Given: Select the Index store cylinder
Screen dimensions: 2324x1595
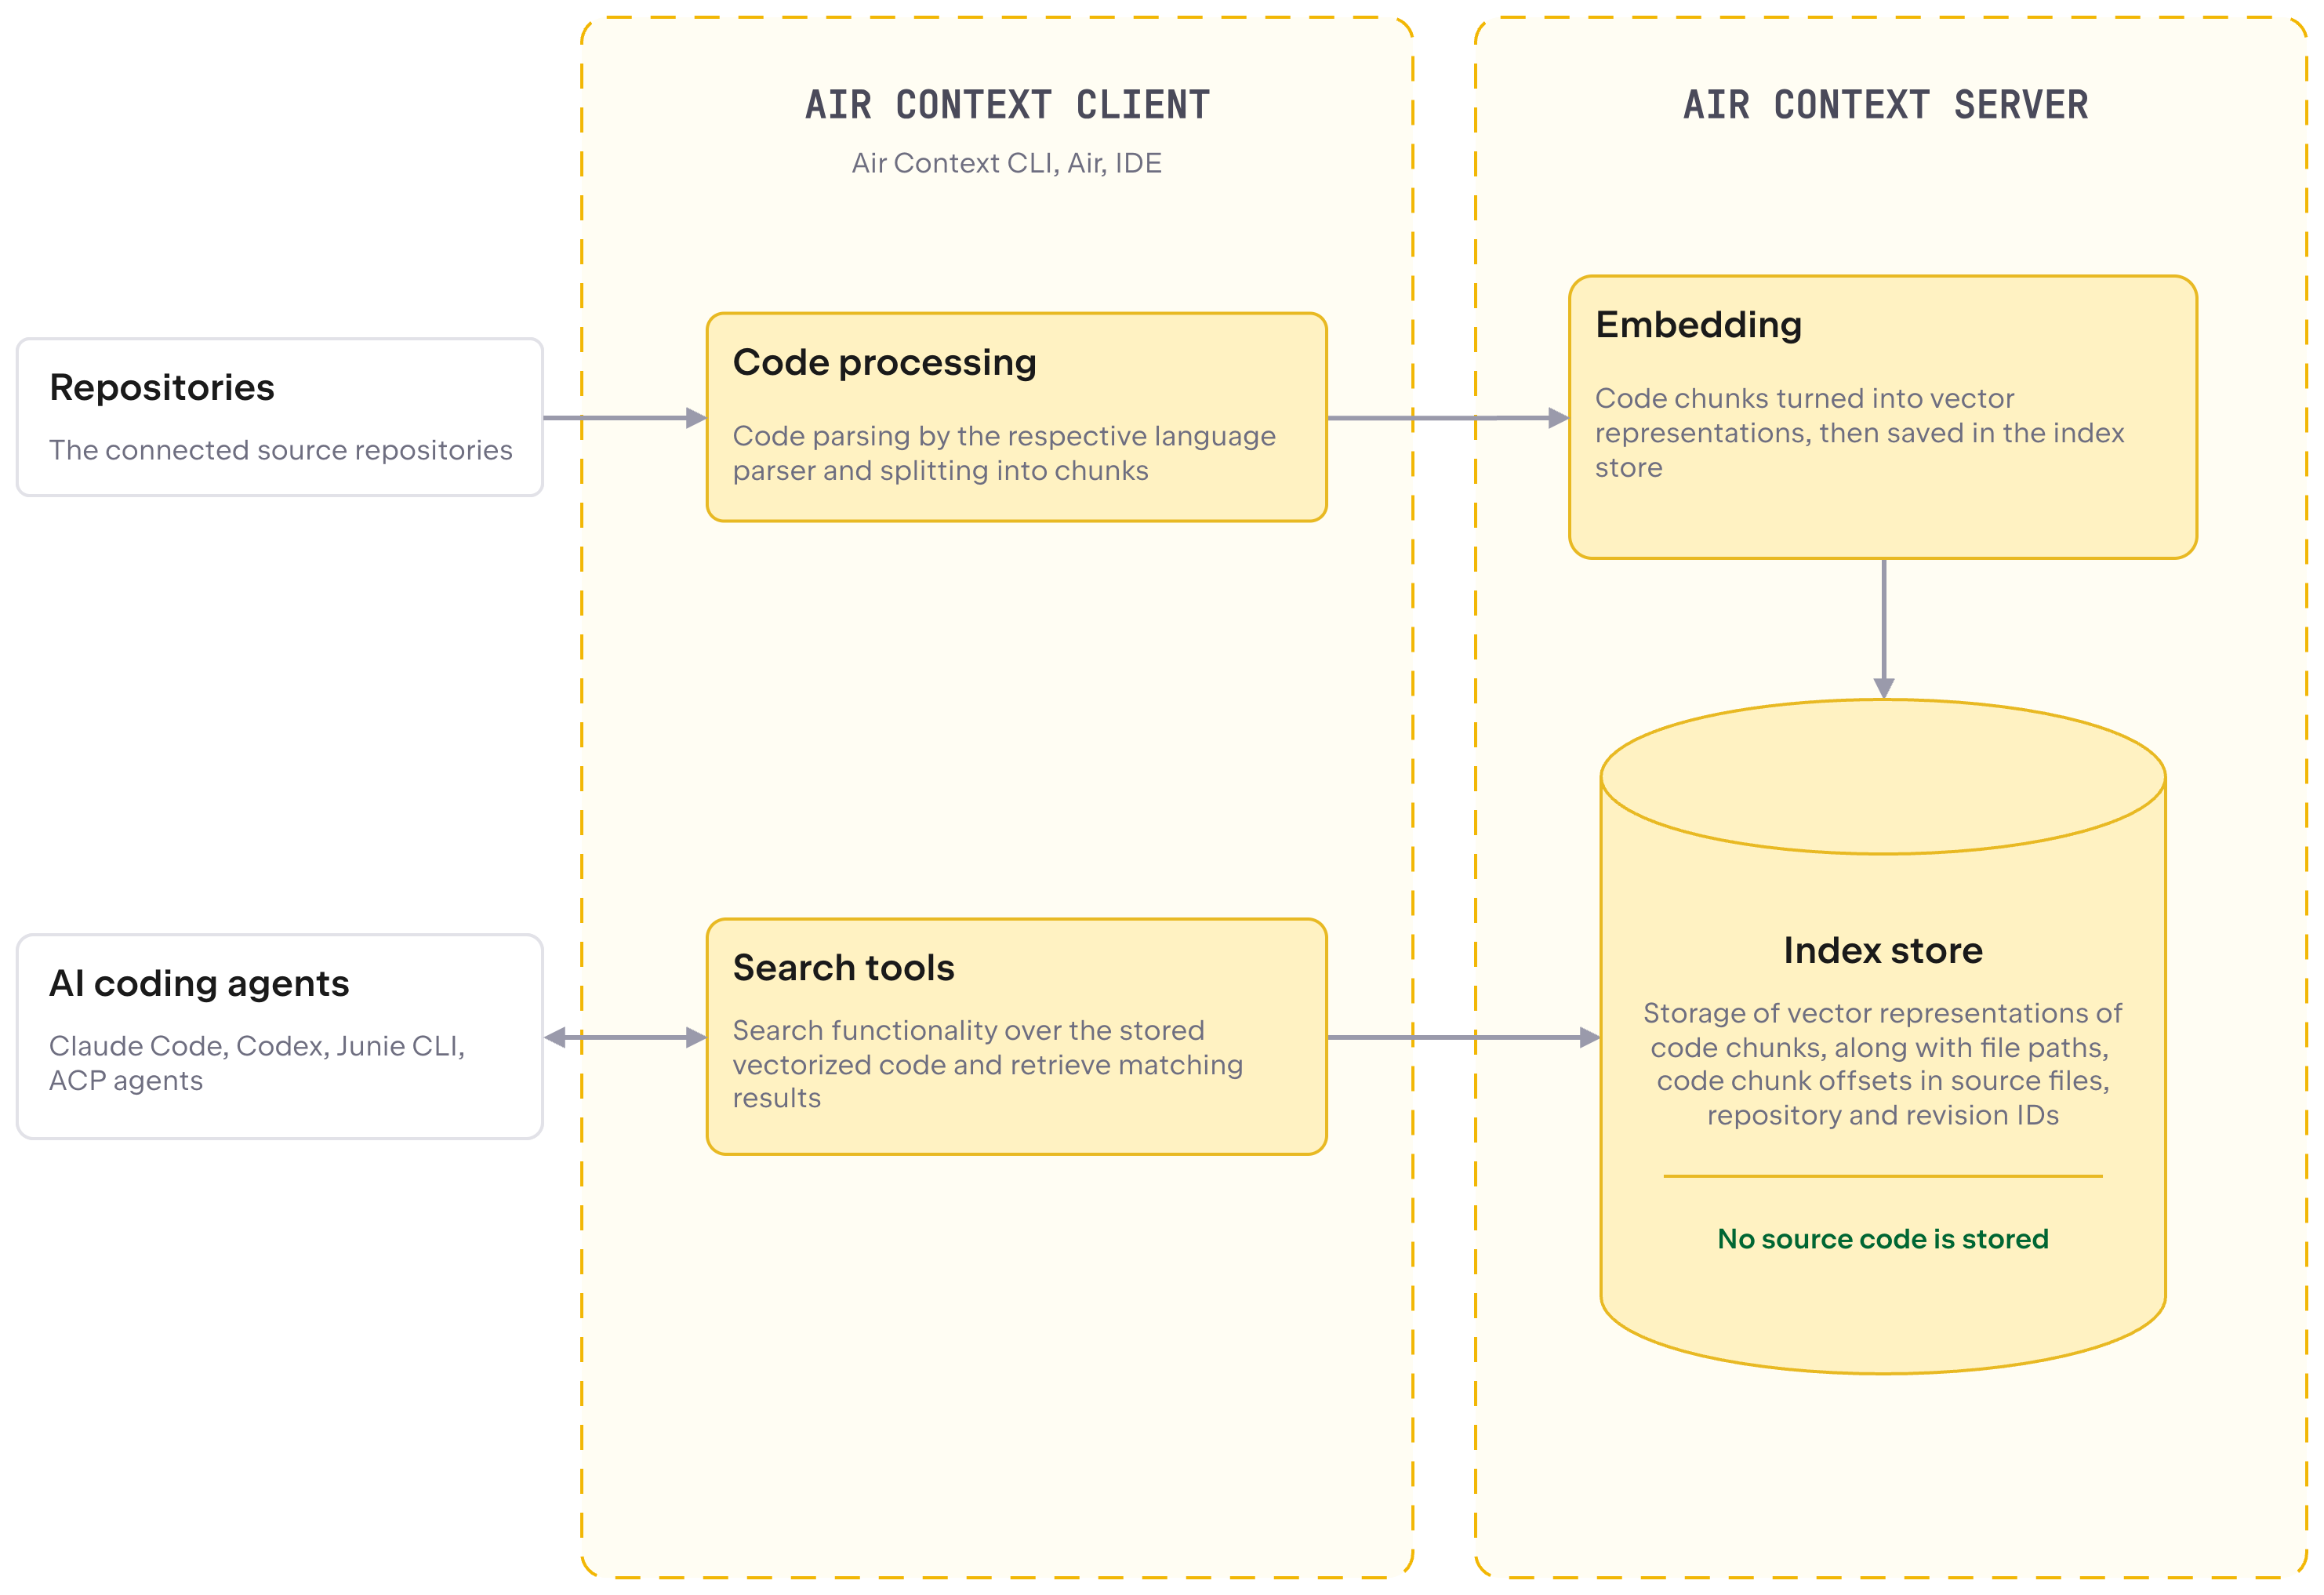Looking at the screenshot, I should click(1883, 1036).
